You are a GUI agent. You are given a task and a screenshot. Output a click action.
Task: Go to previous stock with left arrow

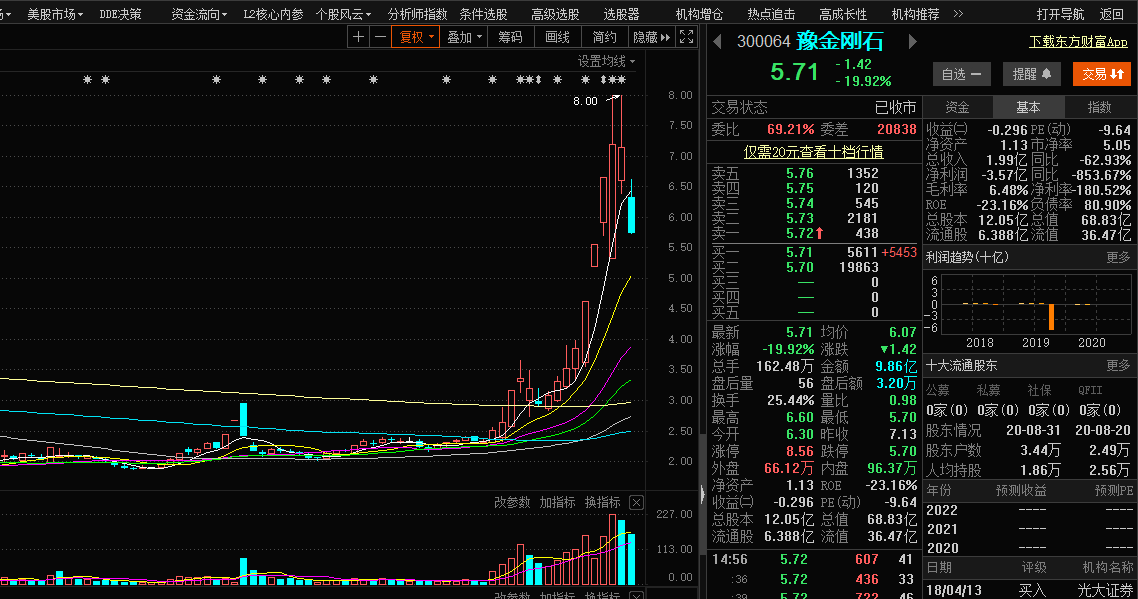(x=717, y=41)
